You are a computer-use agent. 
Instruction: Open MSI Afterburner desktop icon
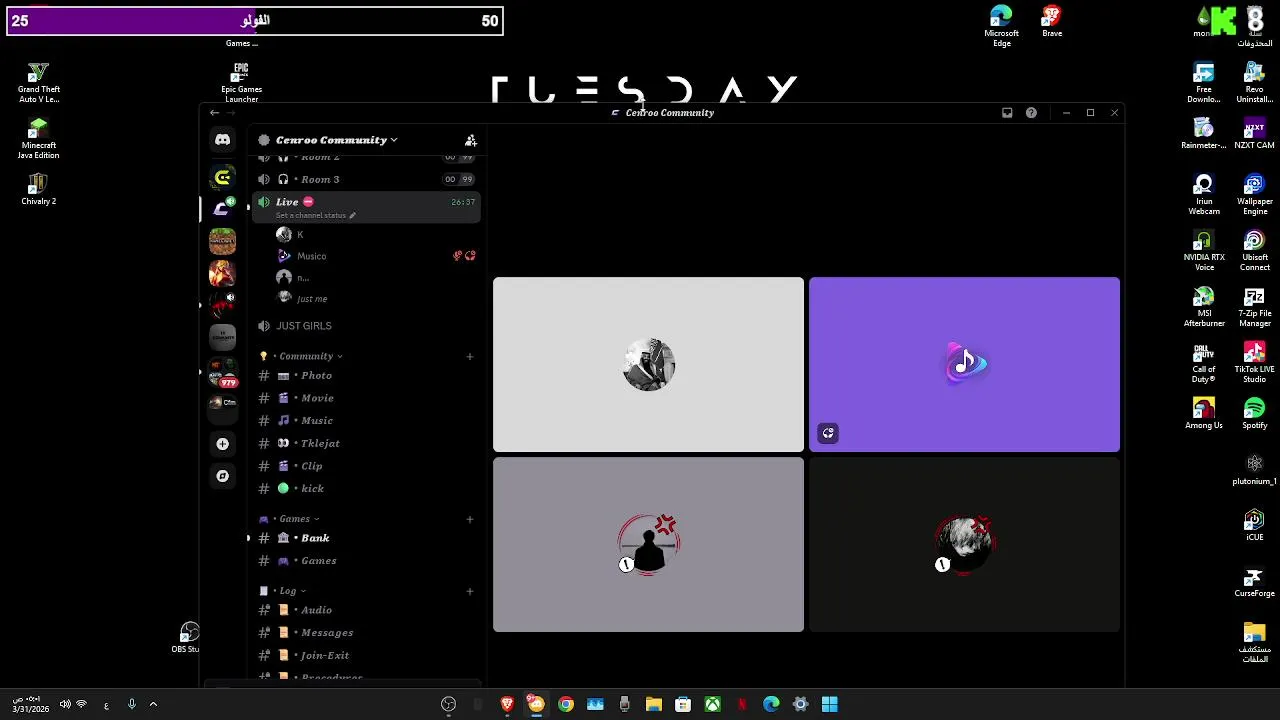[1204, 307]
